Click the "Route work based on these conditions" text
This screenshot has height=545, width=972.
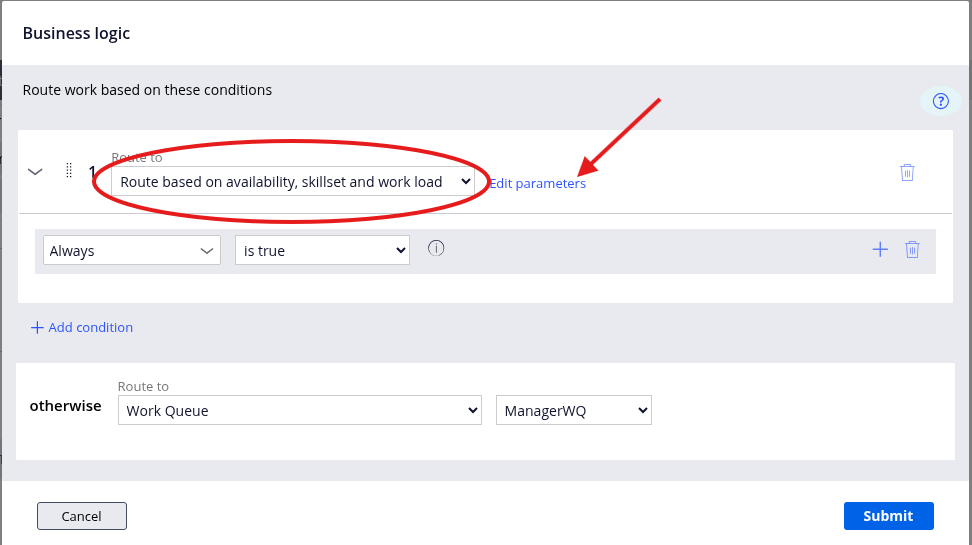click(x=147, y=90)
